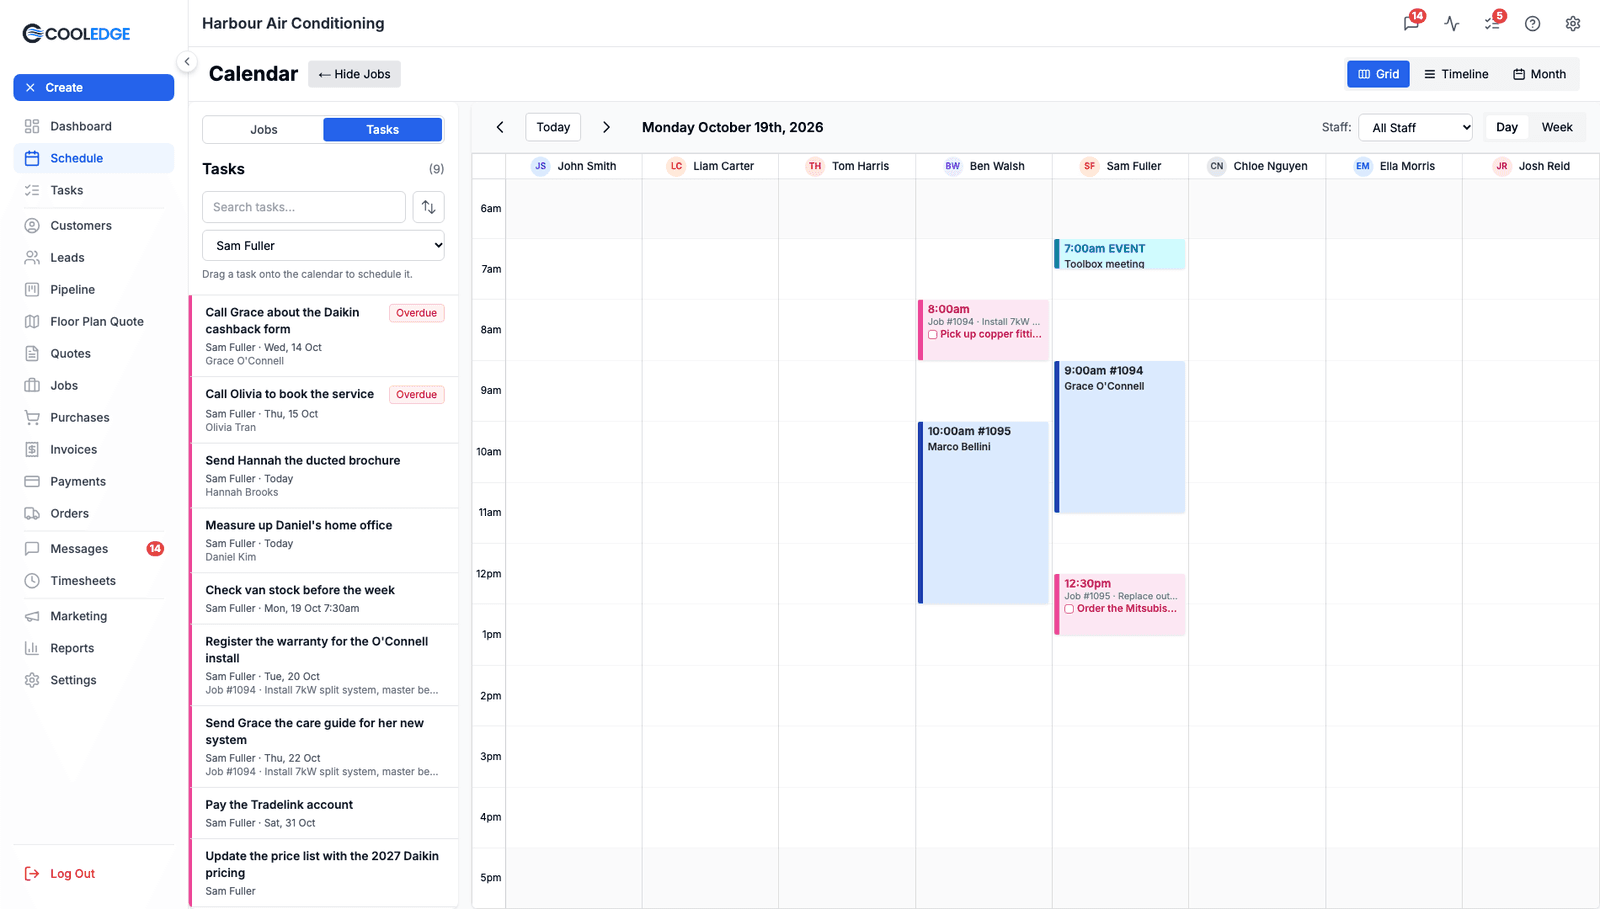Viewport: 1600px width, 909px height.
Task: Open Tasks in the sidebar
Action: point(94,190)
